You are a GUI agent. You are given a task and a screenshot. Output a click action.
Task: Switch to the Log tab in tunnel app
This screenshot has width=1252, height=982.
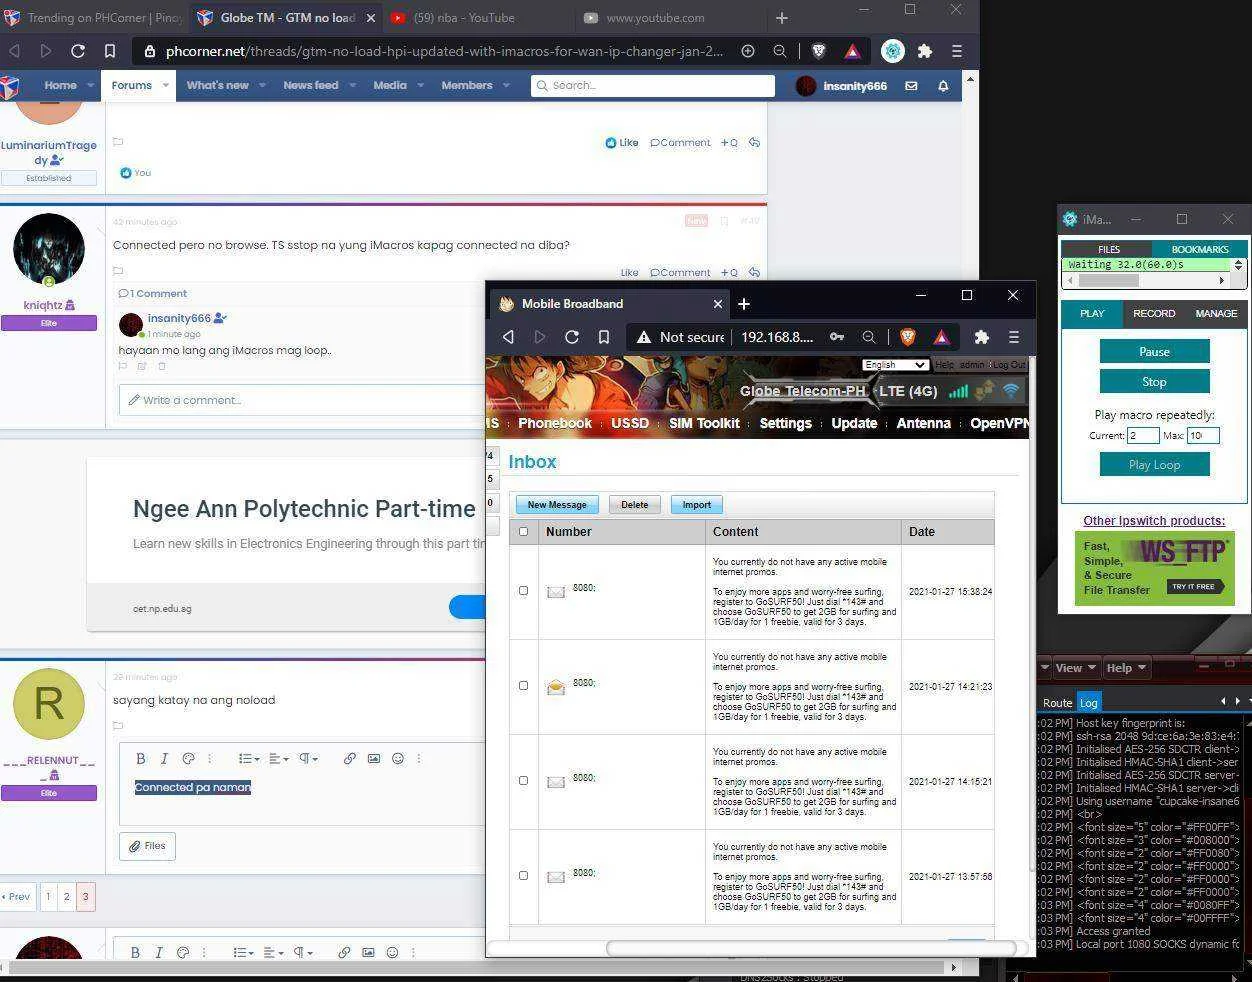1088,703
